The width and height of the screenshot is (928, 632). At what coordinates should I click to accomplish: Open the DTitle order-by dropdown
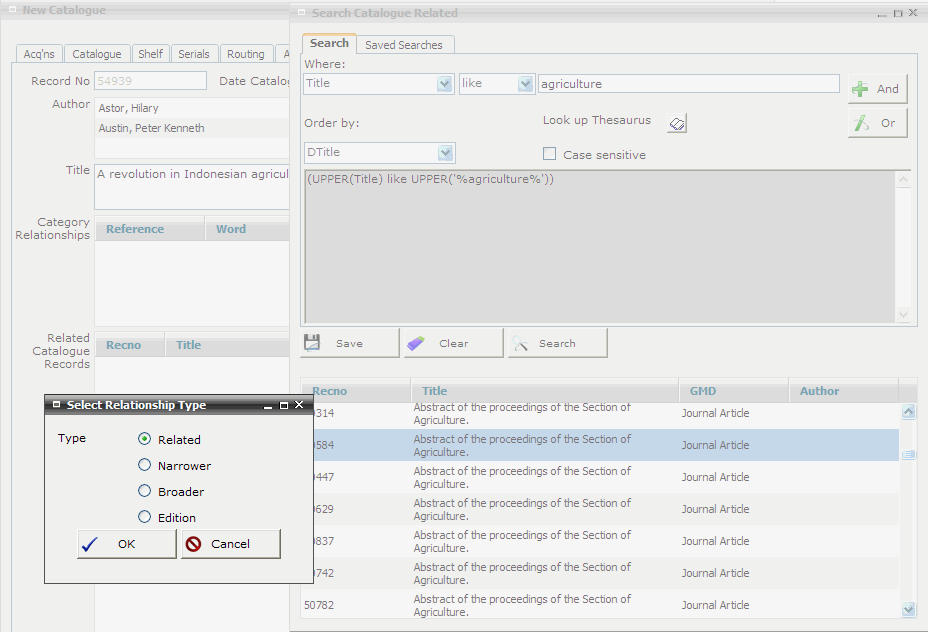(445, 153)
